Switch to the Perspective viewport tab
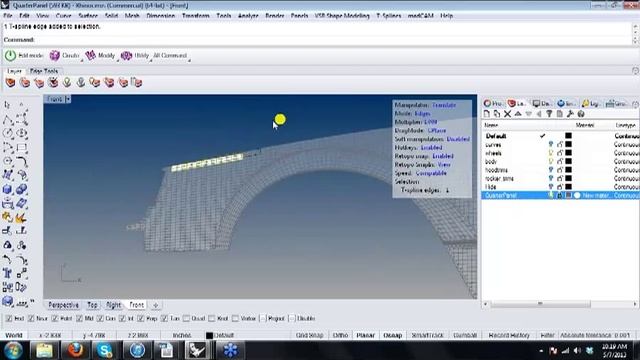The width and height of the screenshot is (640, 360). [63, 305]
